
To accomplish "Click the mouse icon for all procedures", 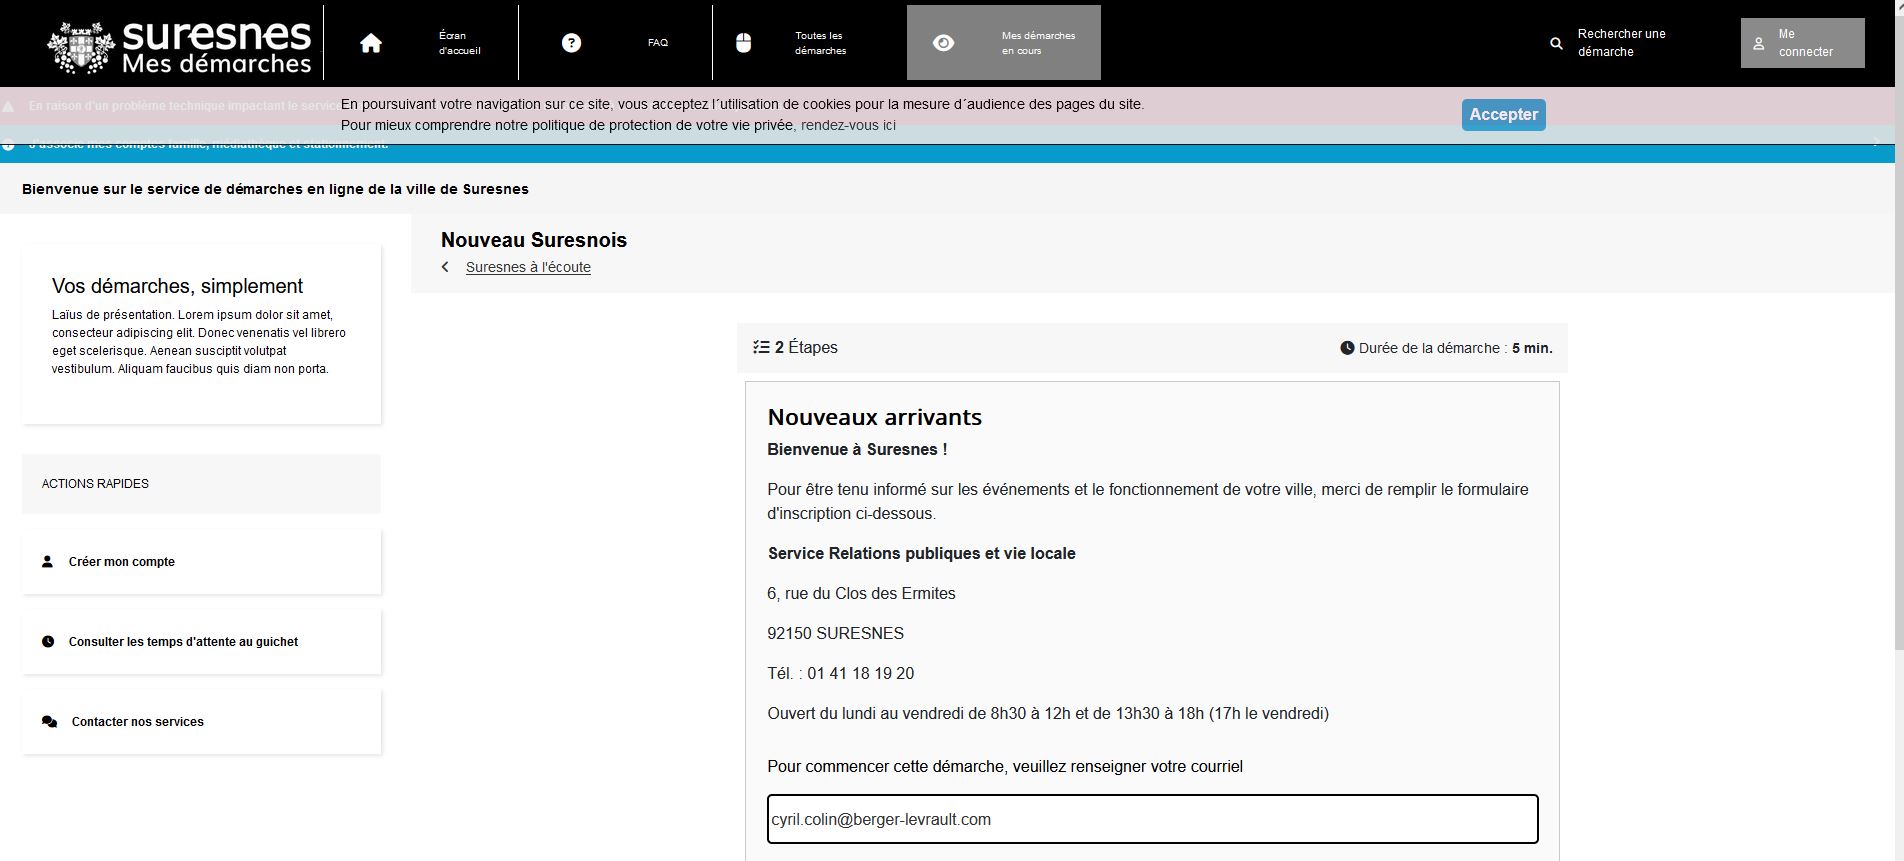I will (x=743, y=43).
